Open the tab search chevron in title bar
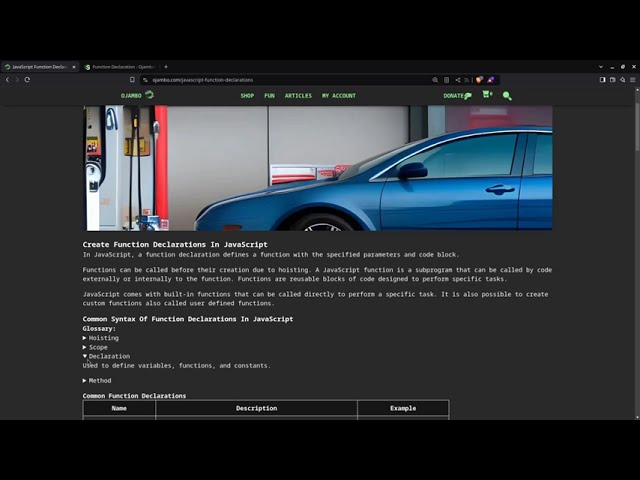Screen dimensions: 640x480 (x=601, y=67)
